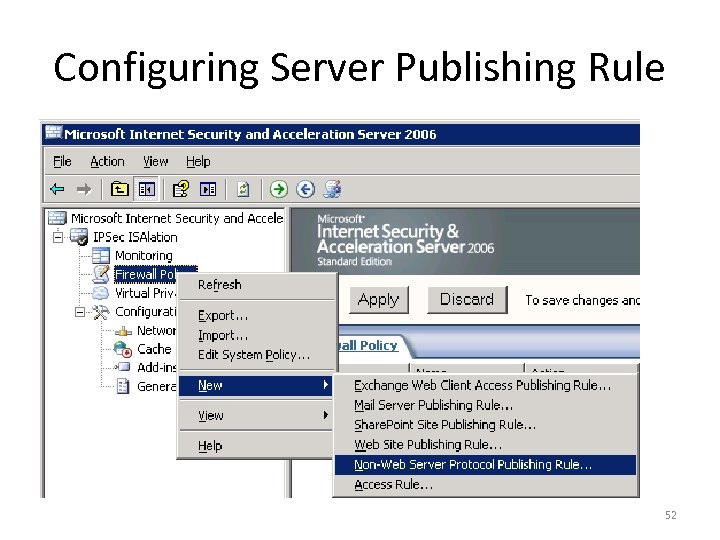720x540 pixels.
Task: Click the Apply button
Action: 378,300
